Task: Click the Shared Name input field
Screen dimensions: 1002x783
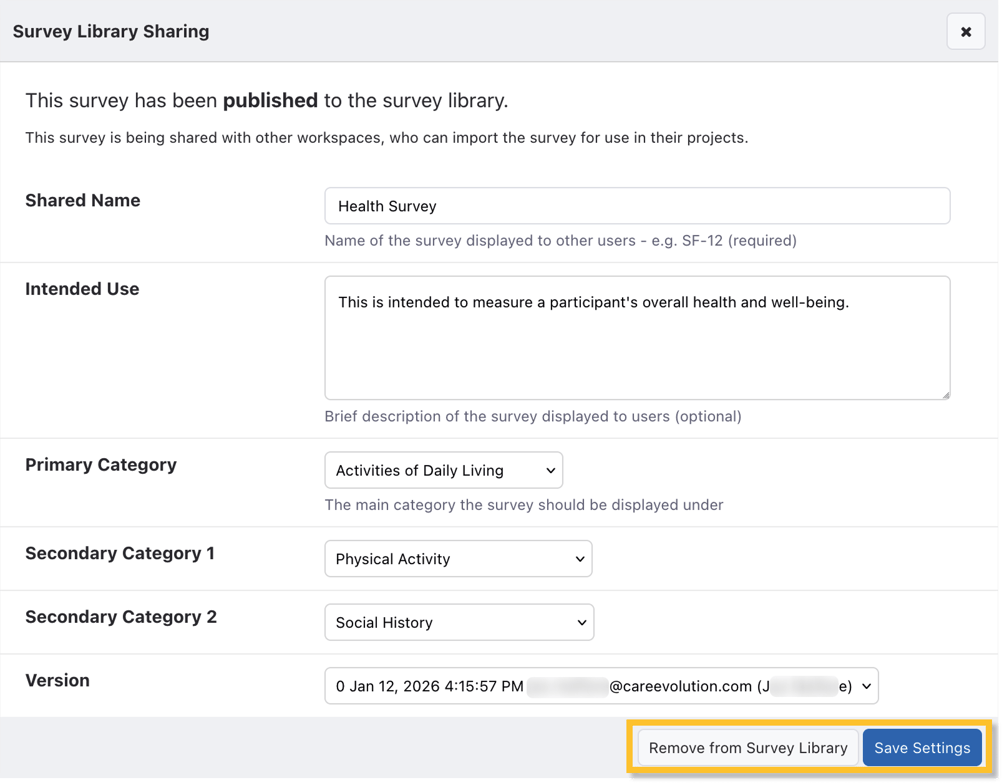Action: tap(637, 206)
